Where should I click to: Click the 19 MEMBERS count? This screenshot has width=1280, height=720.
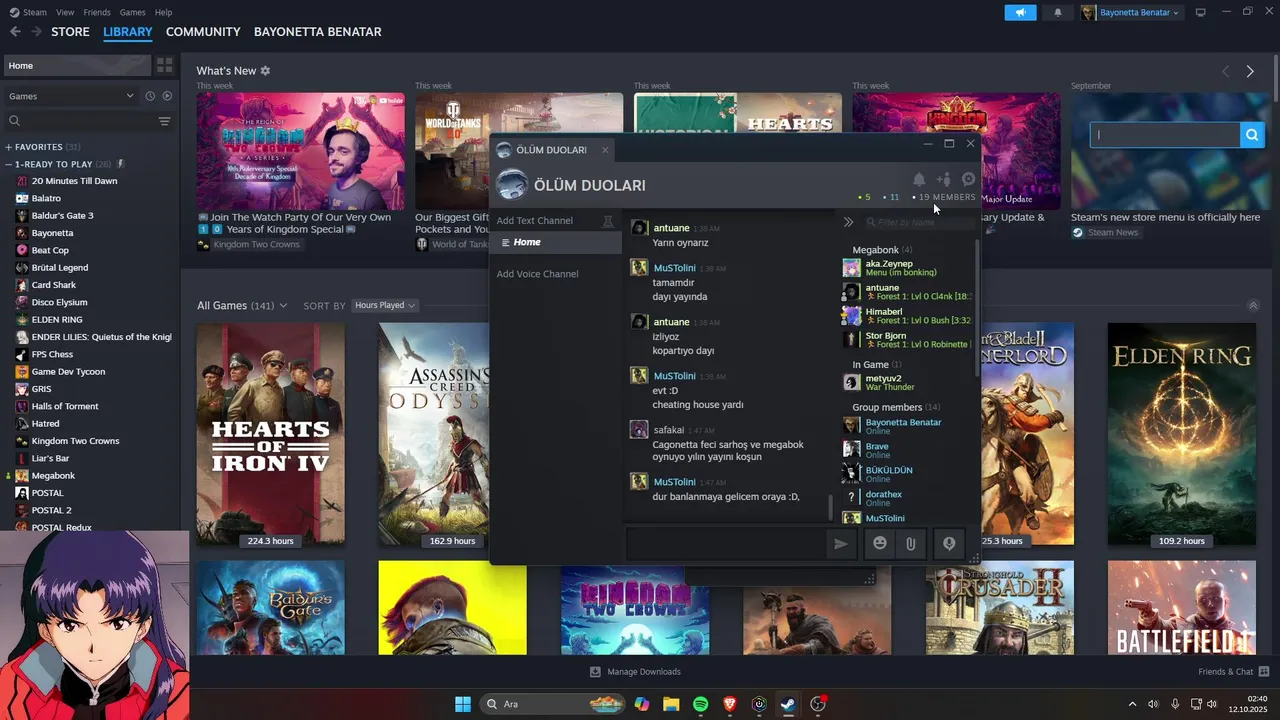click(x=945, y=197)
